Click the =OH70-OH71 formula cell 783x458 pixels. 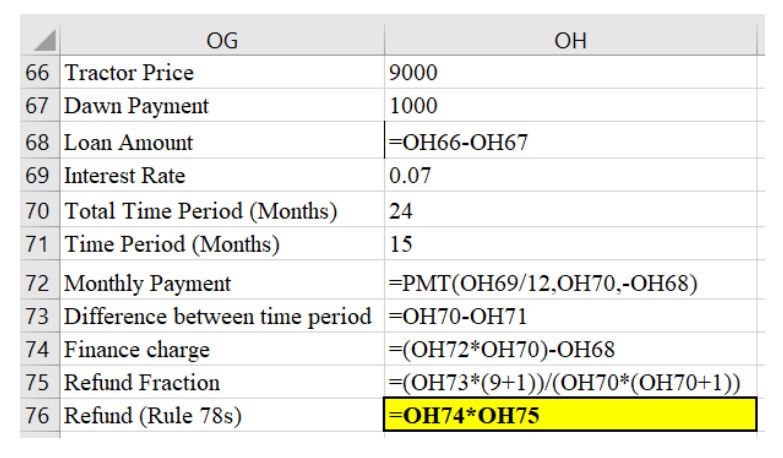point(570,317)
